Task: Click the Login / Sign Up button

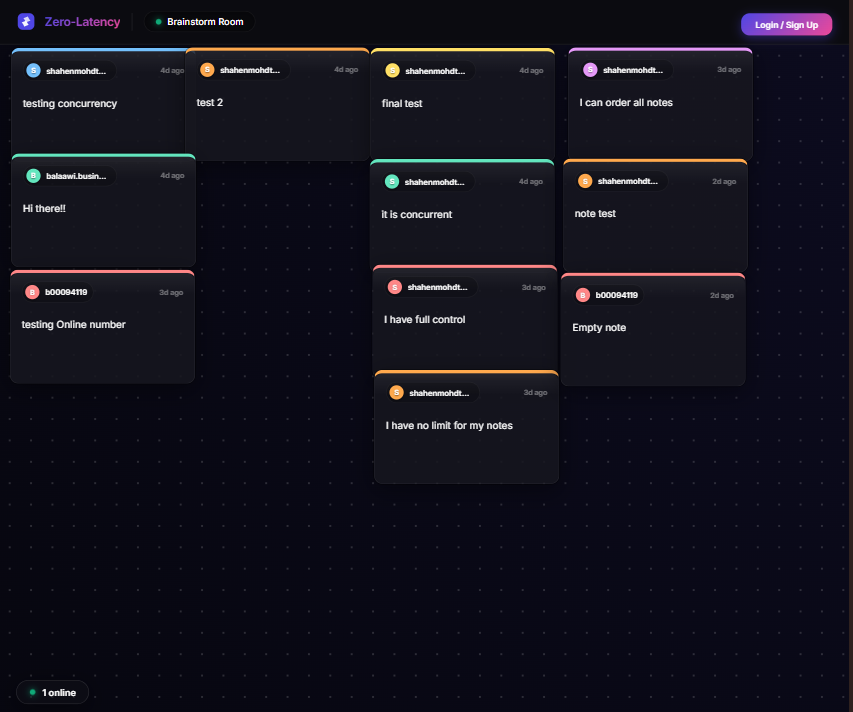Action: pos(786,23)
